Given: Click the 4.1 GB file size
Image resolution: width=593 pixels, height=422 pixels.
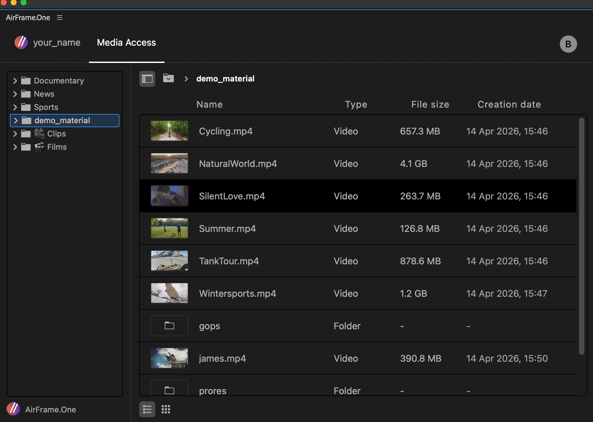Looking at the screenshot, I should click(x=413, y=164).
